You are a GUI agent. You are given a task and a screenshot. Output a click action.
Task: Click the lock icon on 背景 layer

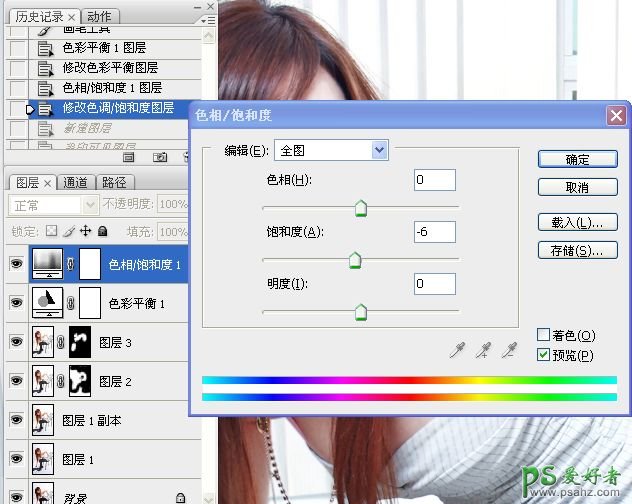(181, 498)
